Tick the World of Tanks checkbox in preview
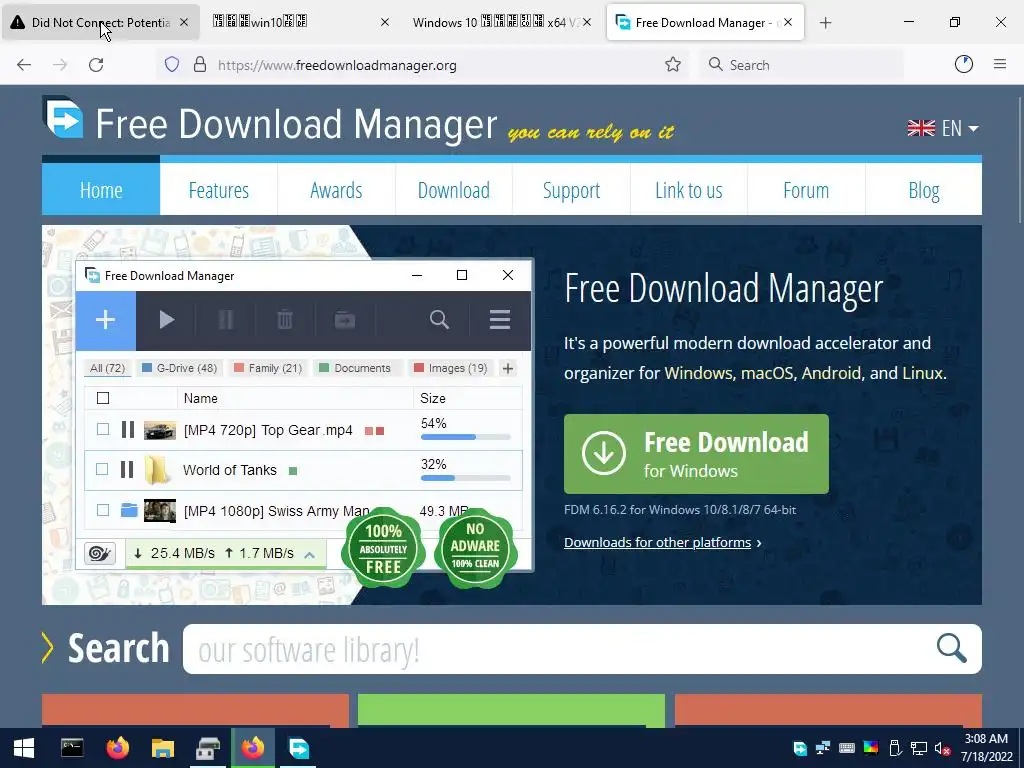The width and height of the screenshot is (1024, 768). [x=102, y=470]
